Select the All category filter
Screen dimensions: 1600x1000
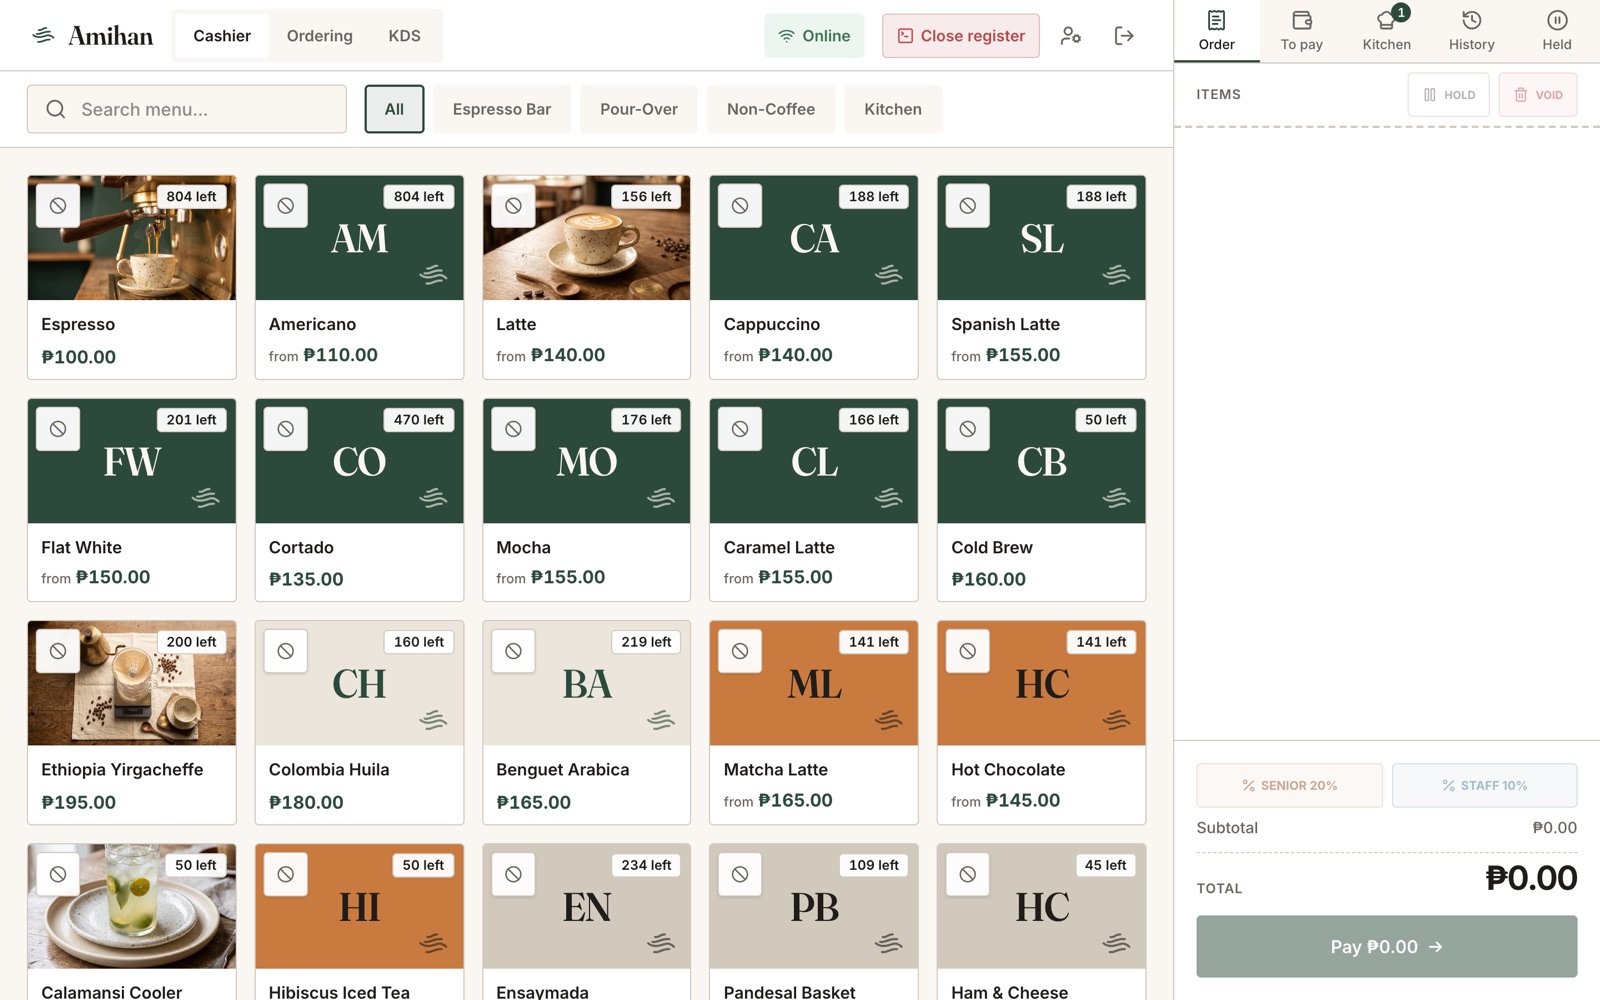pyautogui.click(x=395, y=109)
